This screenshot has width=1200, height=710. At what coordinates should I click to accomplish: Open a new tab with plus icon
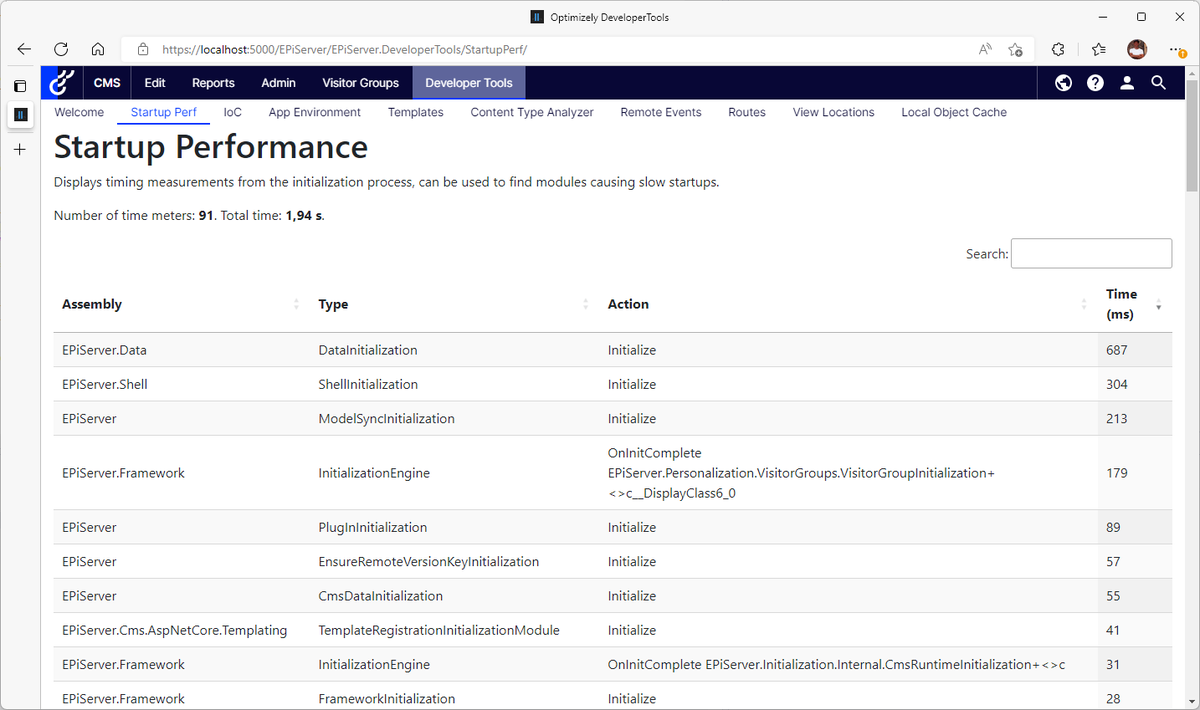pyautogui.click(x=20, y=149)
